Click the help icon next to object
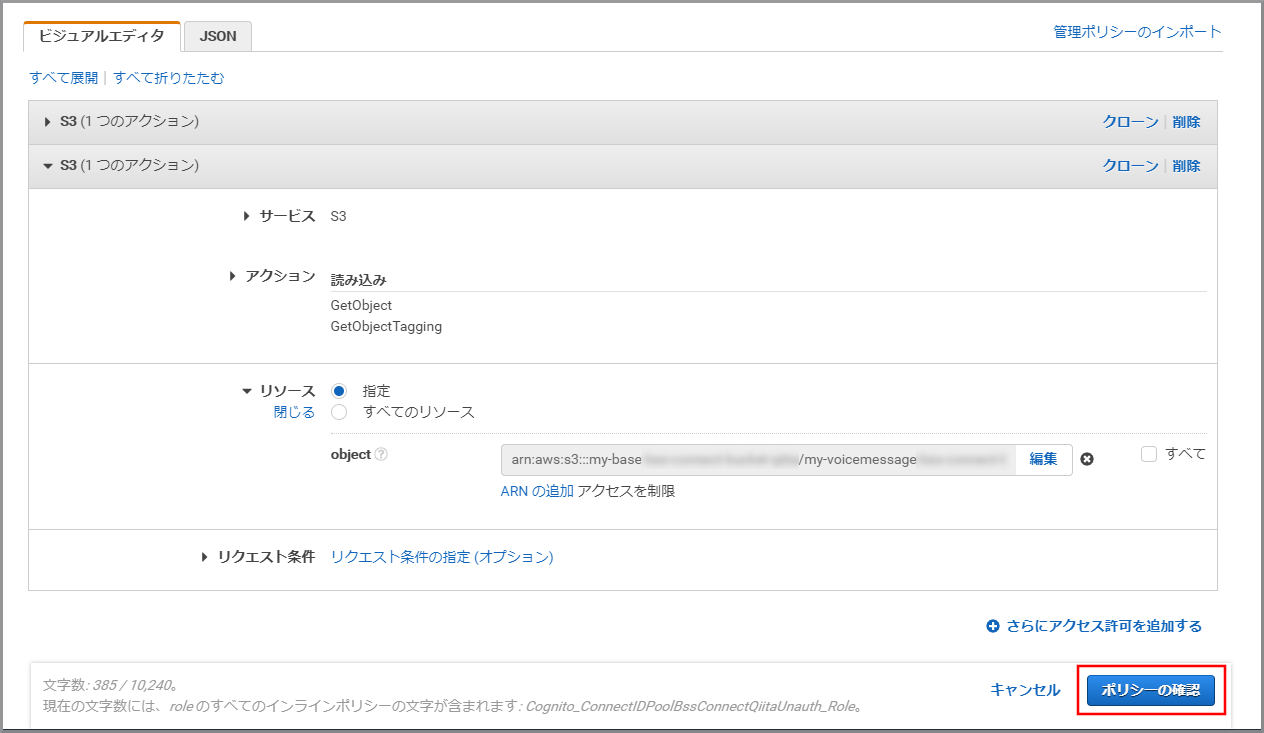Image resolution: width=1264 pixels, height=733 pixels. coord(381,454)
